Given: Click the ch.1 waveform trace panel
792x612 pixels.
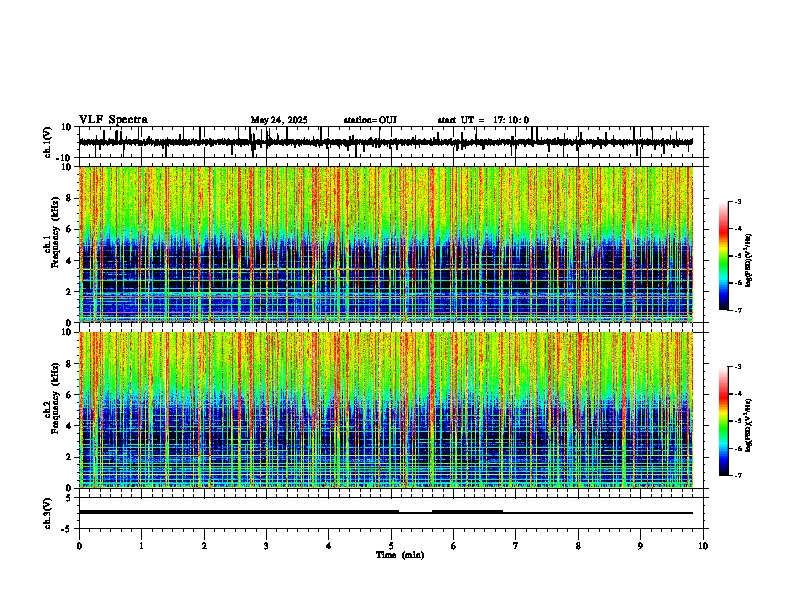Looking at the screenshot, I should point(393,142).
